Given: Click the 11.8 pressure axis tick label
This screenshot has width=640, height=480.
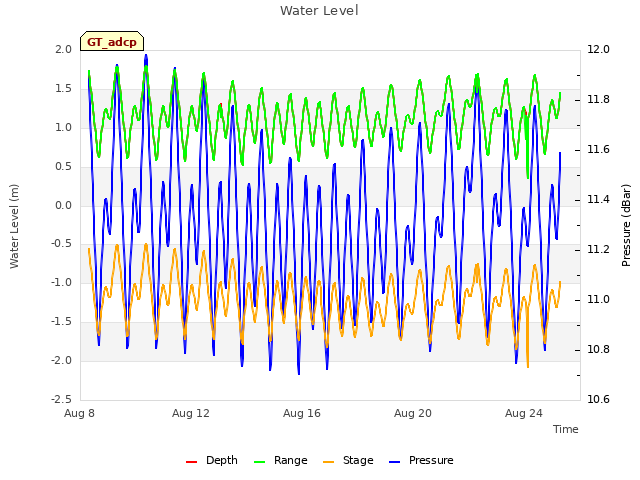Looking at the screenshot, I should 598,100.
